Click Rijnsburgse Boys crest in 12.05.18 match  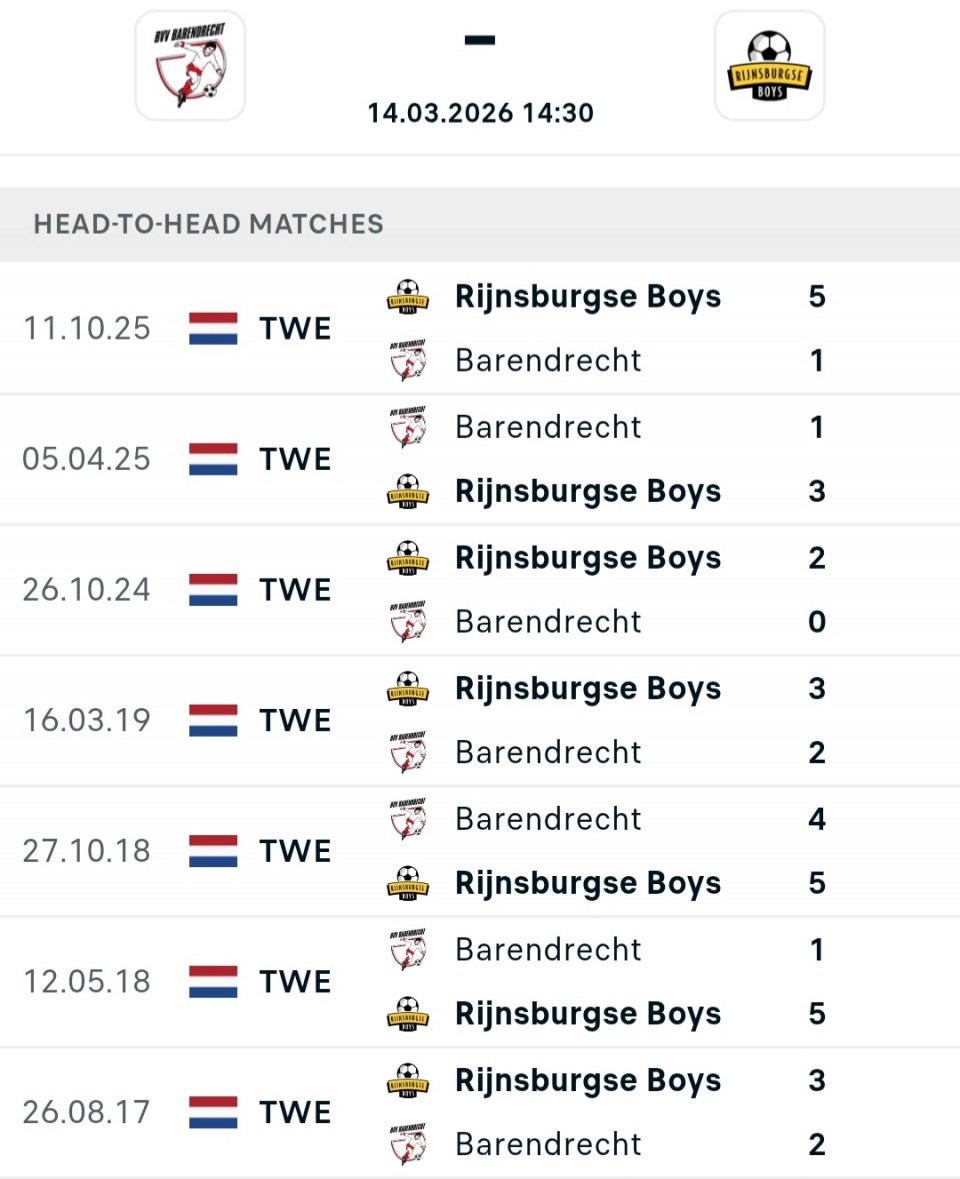[408, 1014]
